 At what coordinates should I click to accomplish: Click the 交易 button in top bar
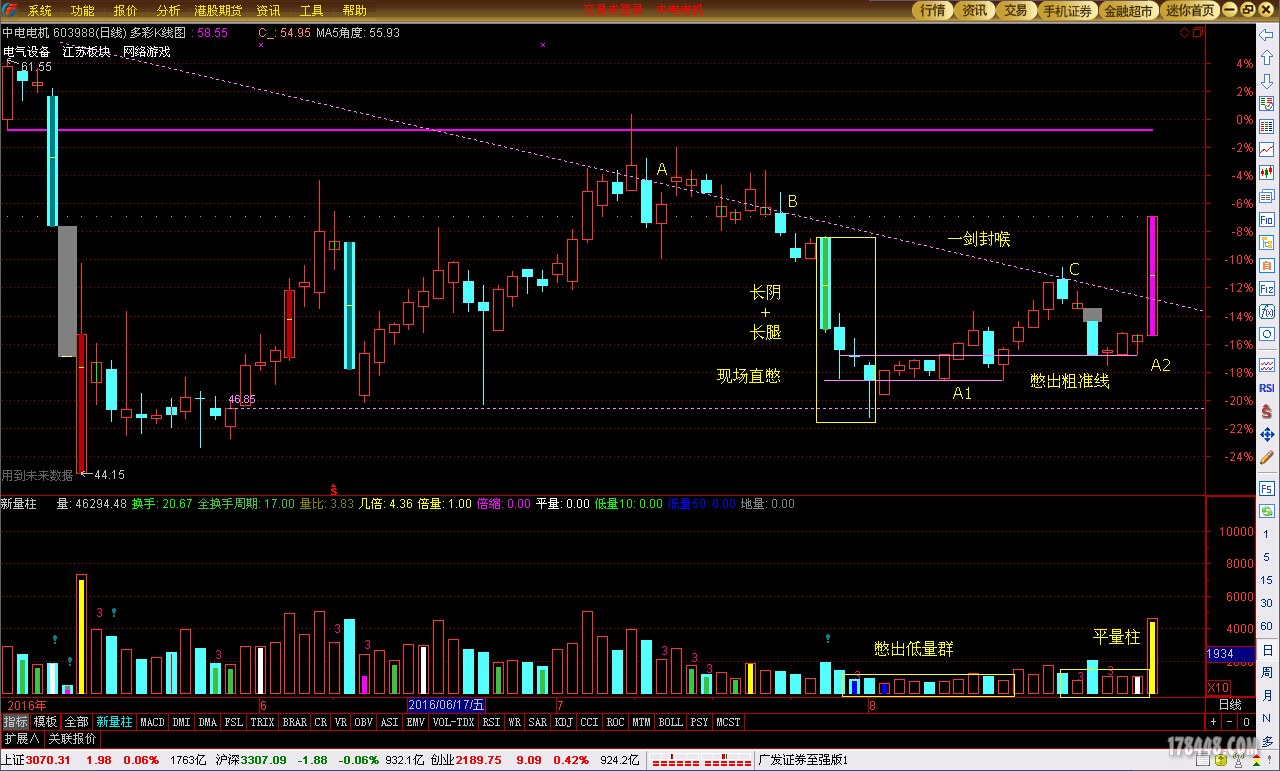point(1015,10)
